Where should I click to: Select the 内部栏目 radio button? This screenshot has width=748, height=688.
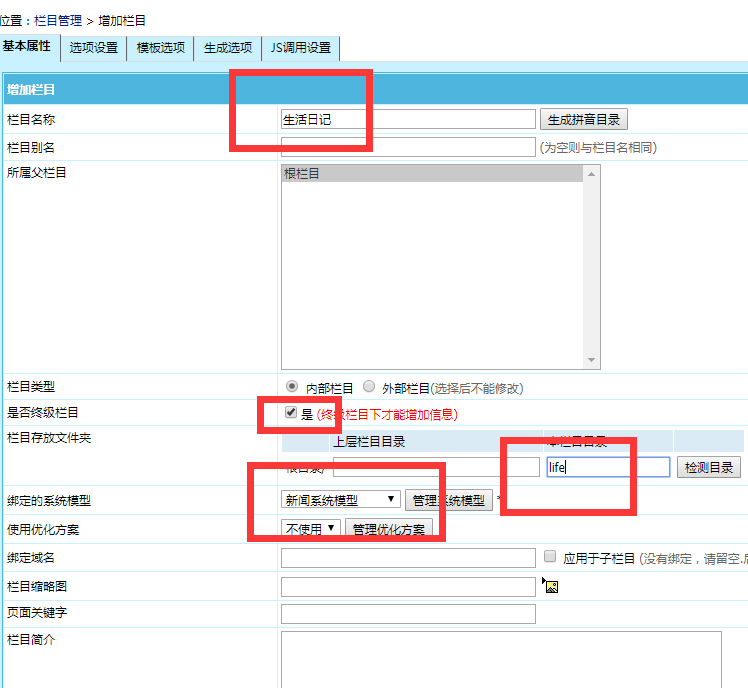click(x=292, y=386)
